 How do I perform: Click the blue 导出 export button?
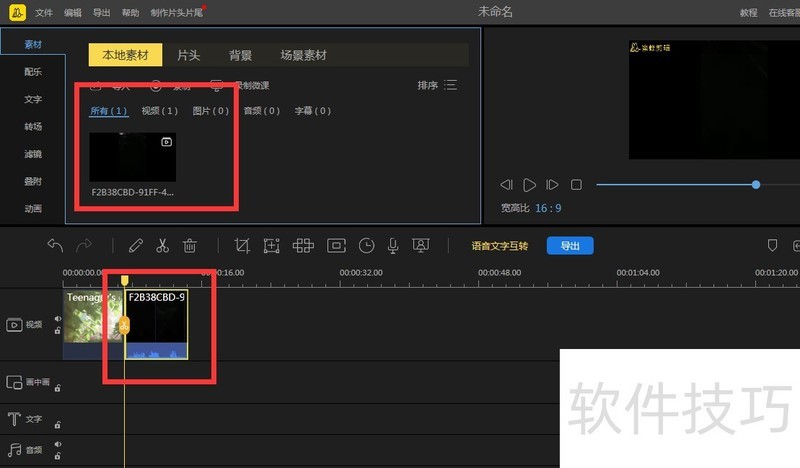[569, 246]
